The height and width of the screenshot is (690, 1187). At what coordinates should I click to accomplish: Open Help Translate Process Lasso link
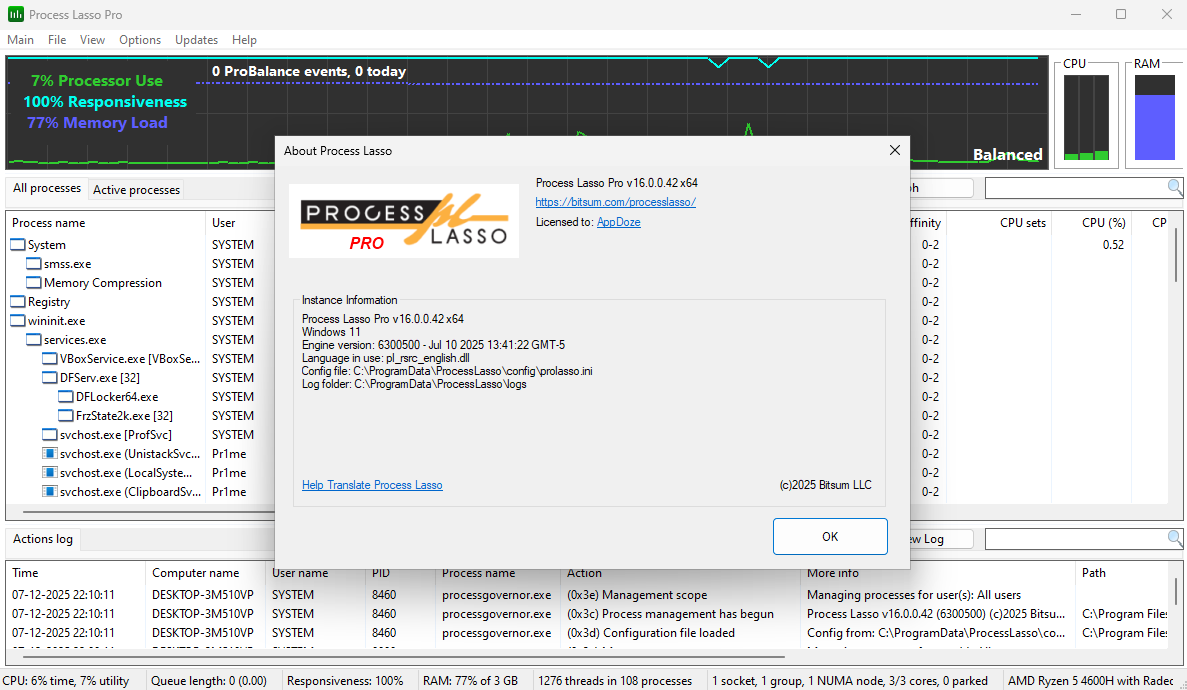coord(372,485)
